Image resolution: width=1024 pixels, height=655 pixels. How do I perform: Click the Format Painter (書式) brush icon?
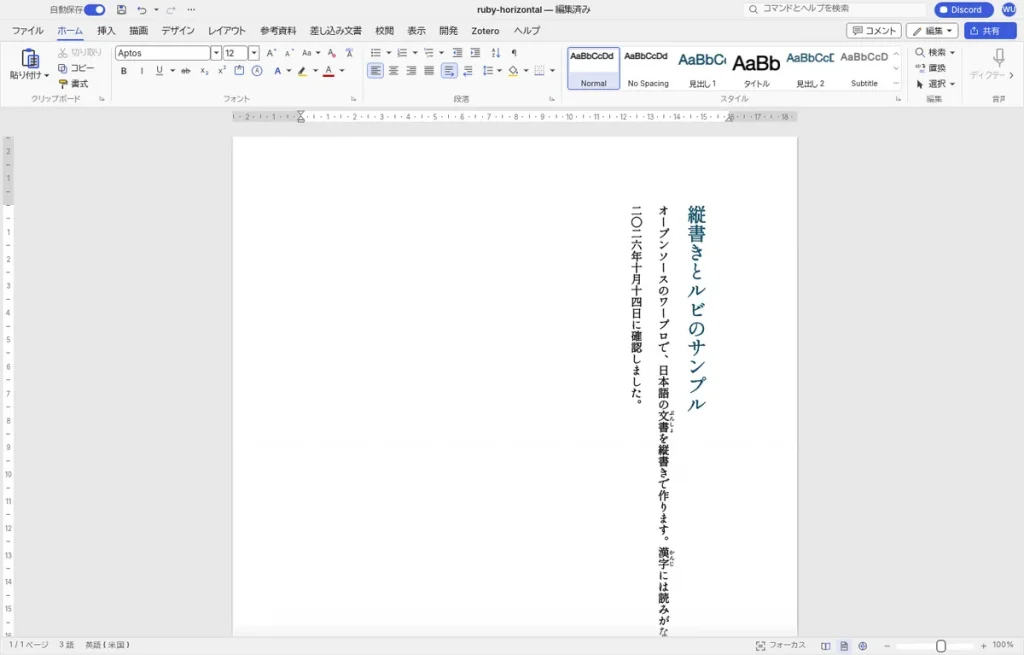click(x=63, y=84)
